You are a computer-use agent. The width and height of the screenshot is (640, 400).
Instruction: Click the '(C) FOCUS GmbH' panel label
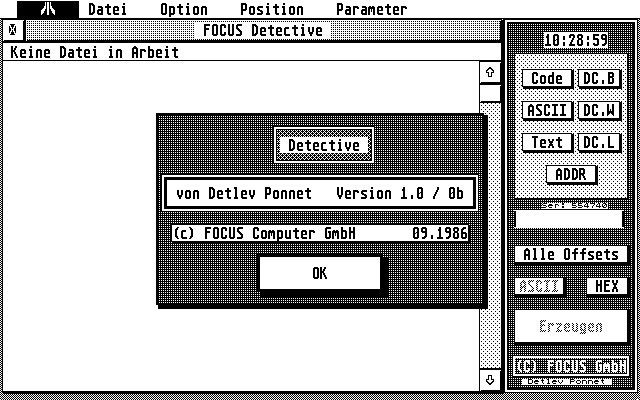coord(571,366)
